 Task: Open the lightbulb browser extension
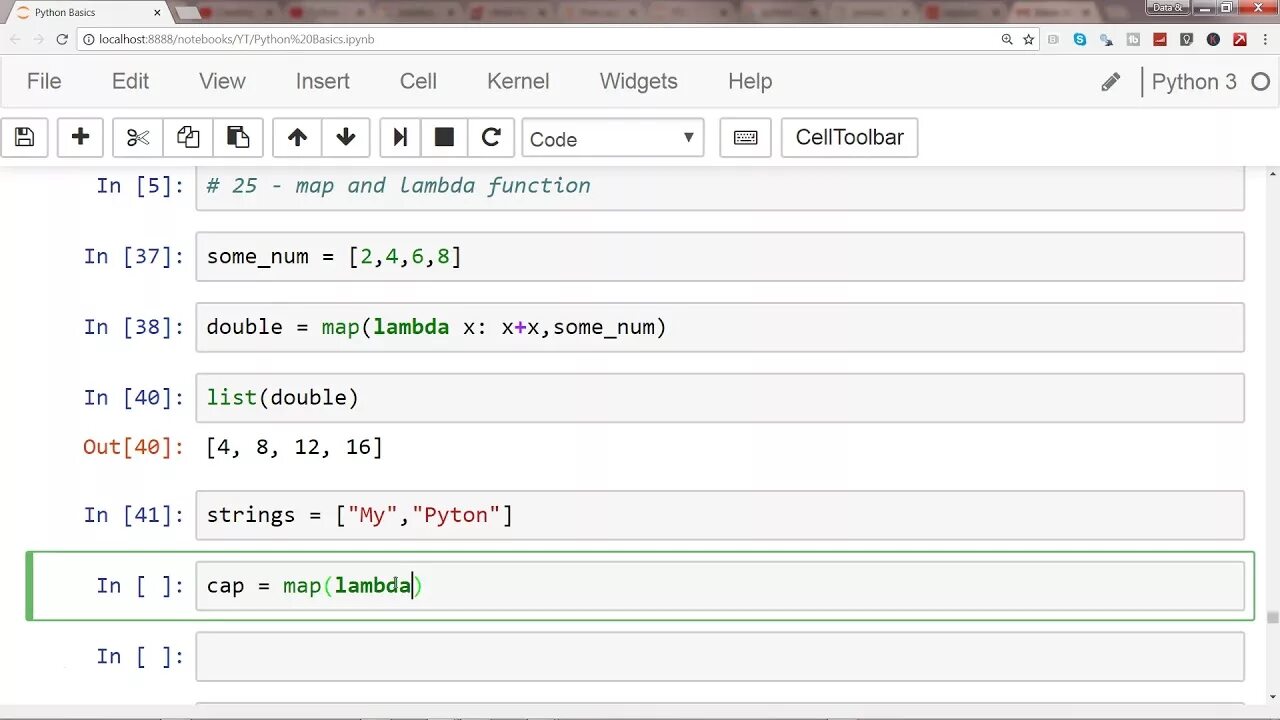pos(1187,39)
